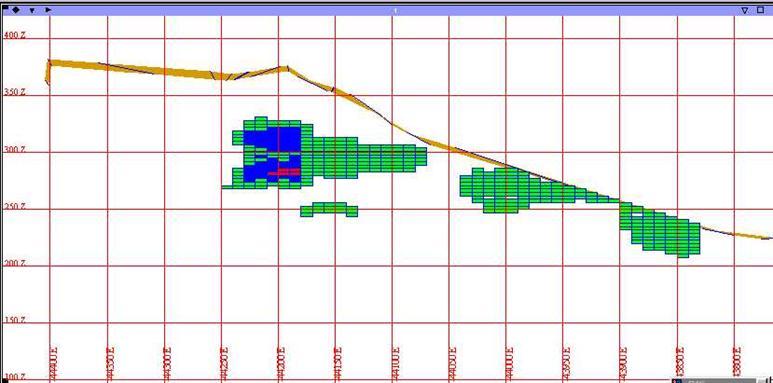
Task: Click the '4000 E' easting label
Action: point(509,363)
